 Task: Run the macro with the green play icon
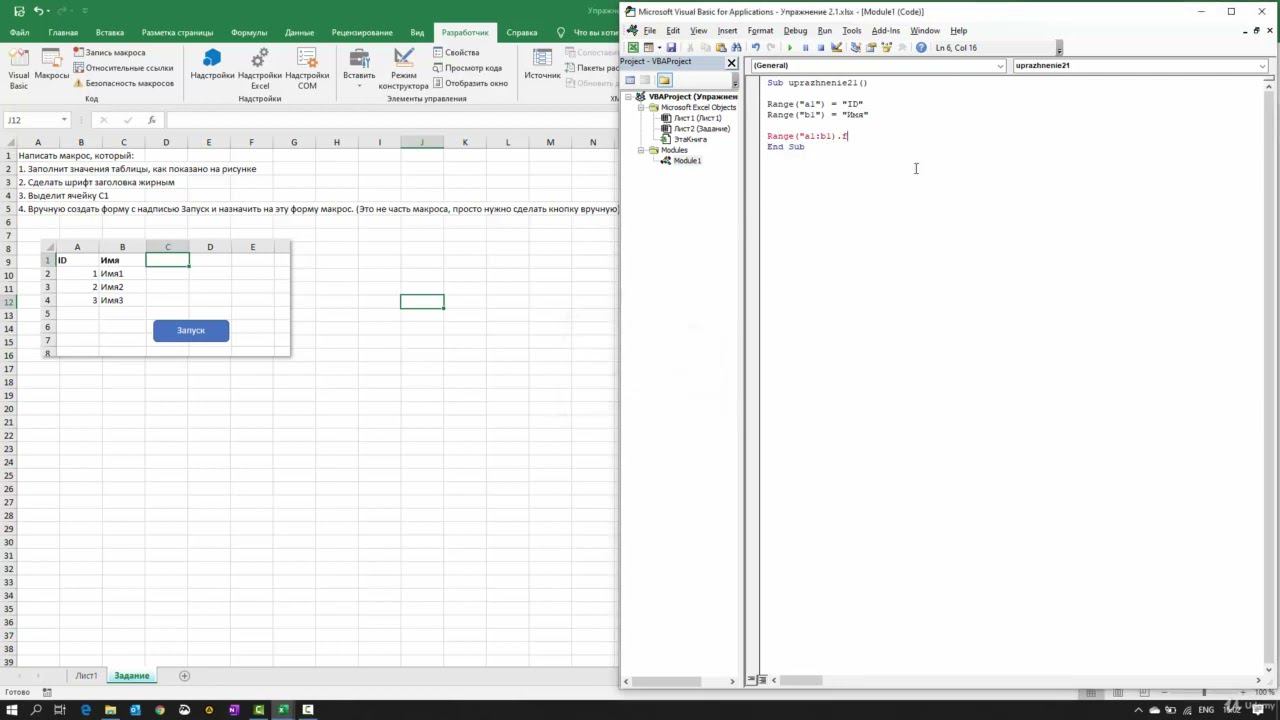(x=790, y=48)
